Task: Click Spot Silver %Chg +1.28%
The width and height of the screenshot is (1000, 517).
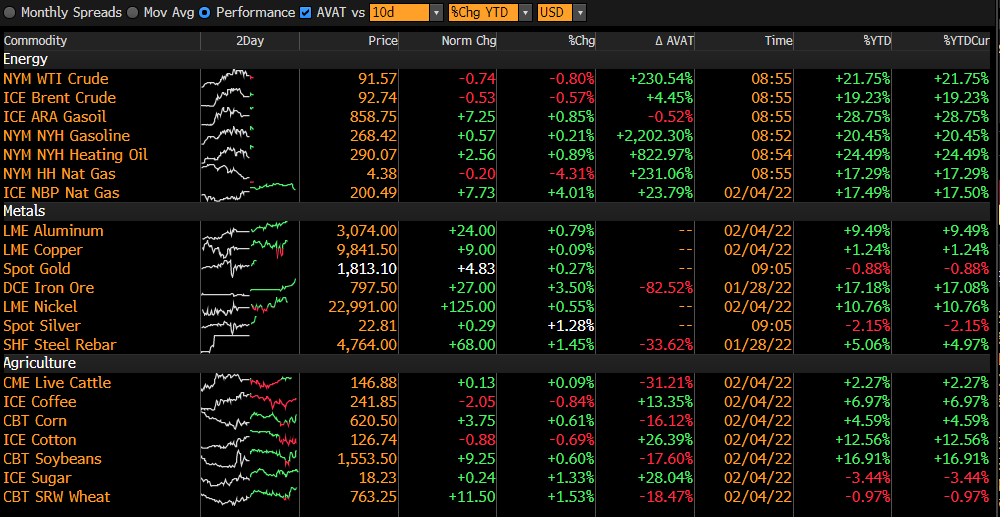Action: pos(571,326)
